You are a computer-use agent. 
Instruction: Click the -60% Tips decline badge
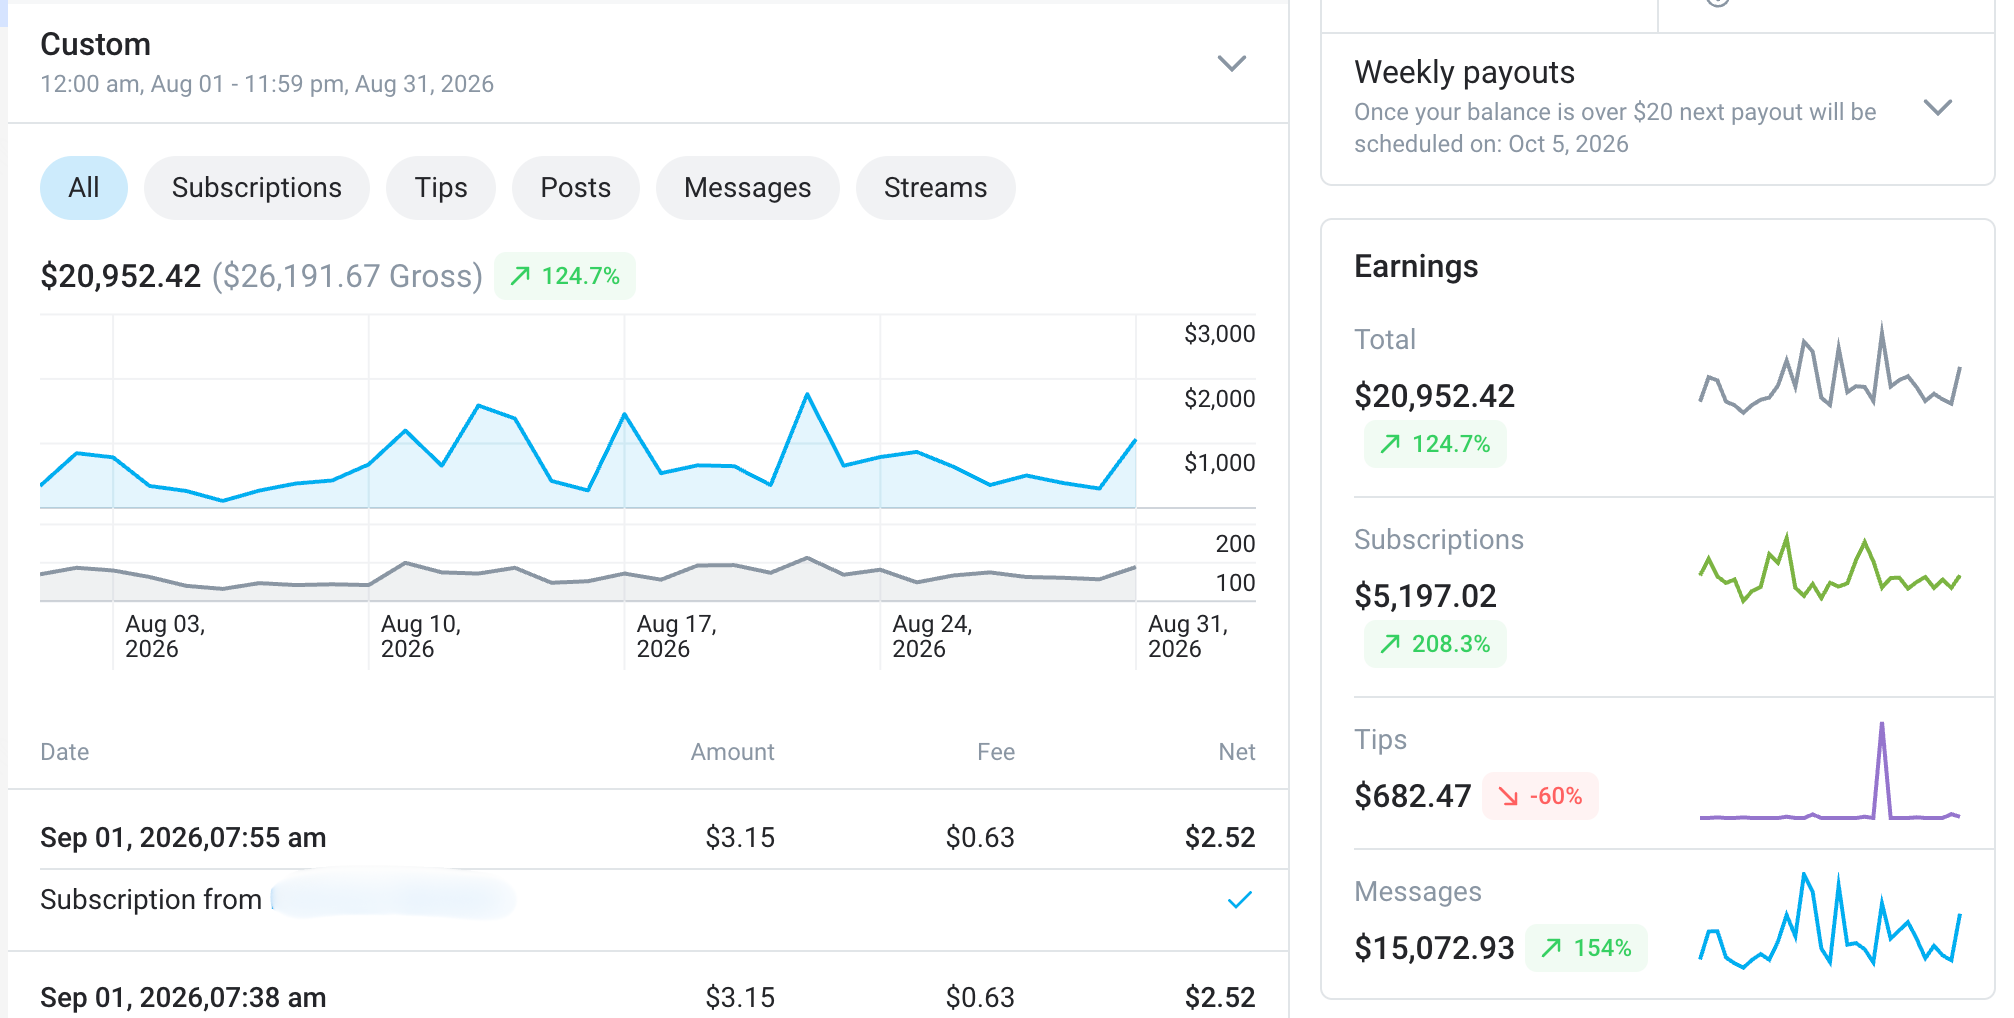tap(1540, 796)
